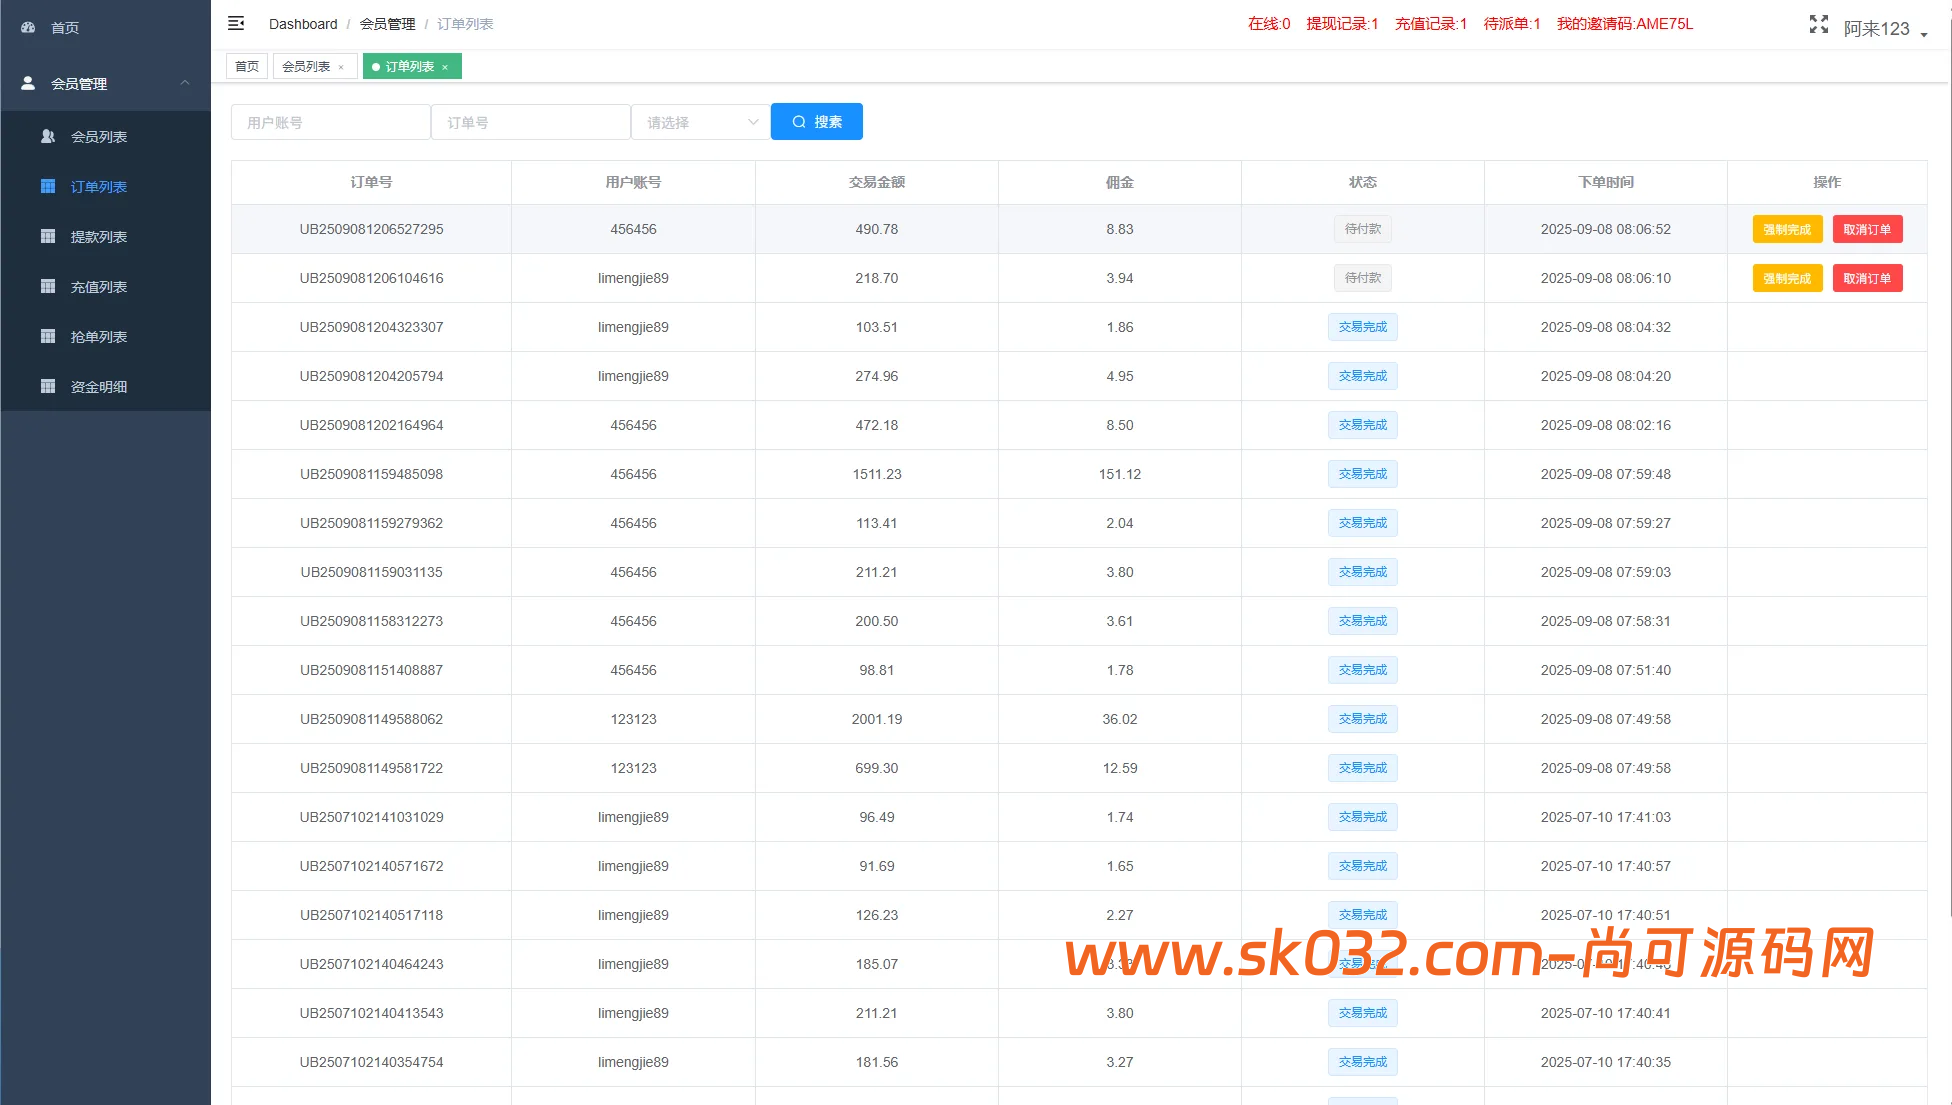The height and width of the screenshot is (1105, 1952).
Task: Open 提现记录:1 in the top bar
Action: tap(1341, 24)
